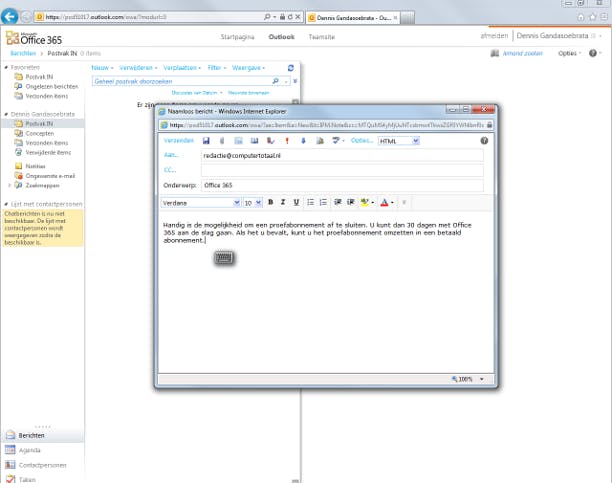Check recipient names in the compose toolbar
Screen dimensions: 612x483
[x=270, y=141]
